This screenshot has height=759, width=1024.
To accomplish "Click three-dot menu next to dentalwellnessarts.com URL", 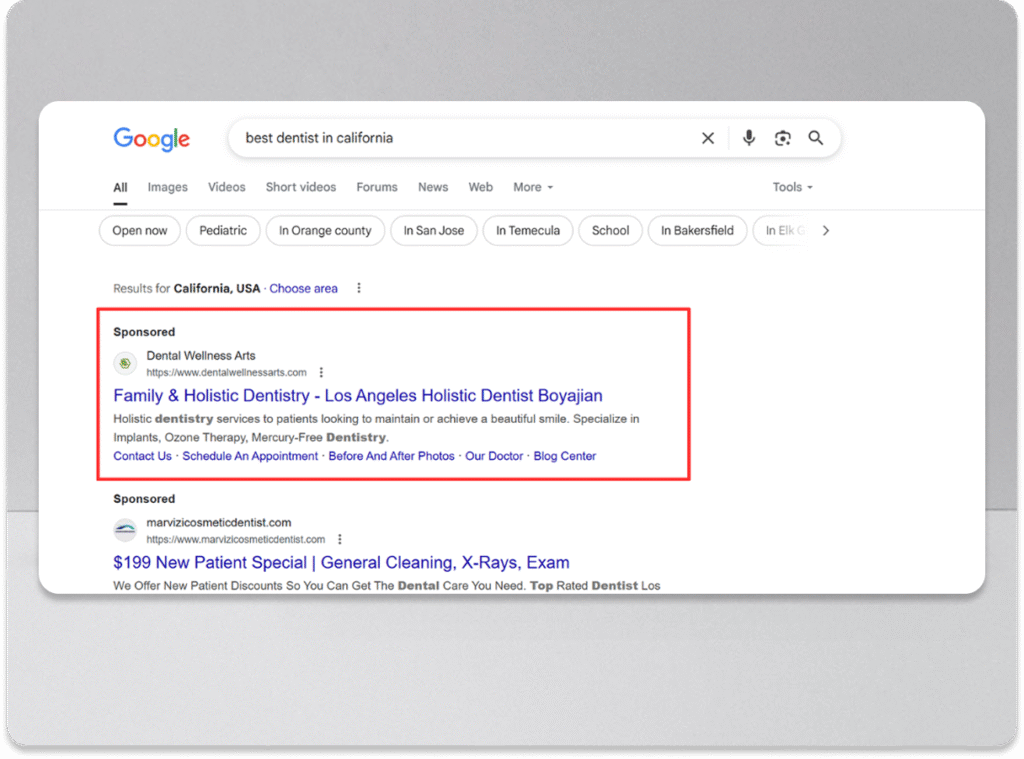I will [x=321, y=373].
